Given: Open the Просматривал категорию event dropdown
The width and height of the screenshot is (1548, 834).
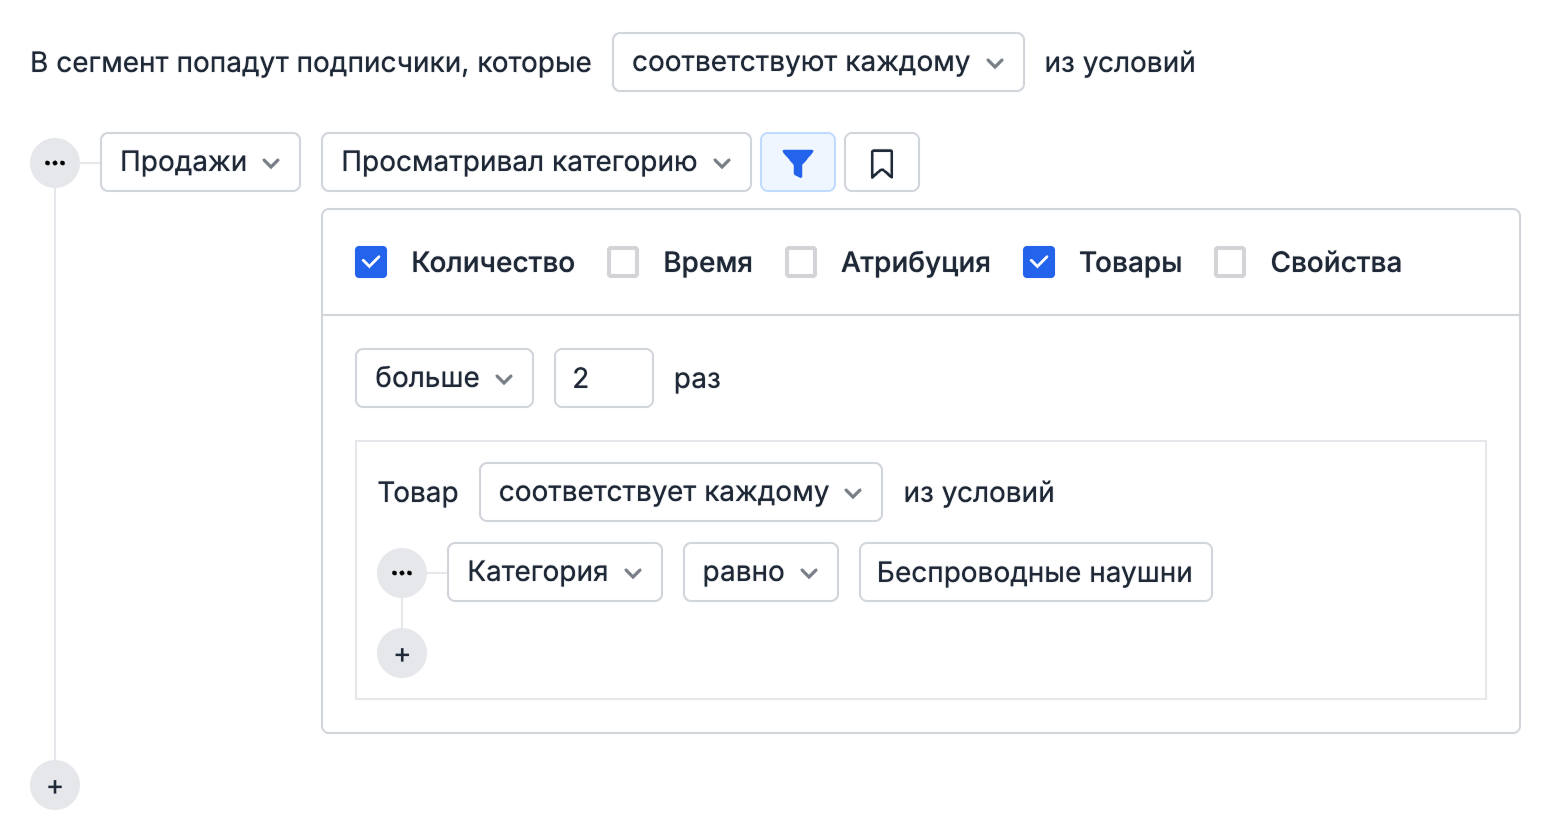Looking at the screenshot, I should coord(536,161).
